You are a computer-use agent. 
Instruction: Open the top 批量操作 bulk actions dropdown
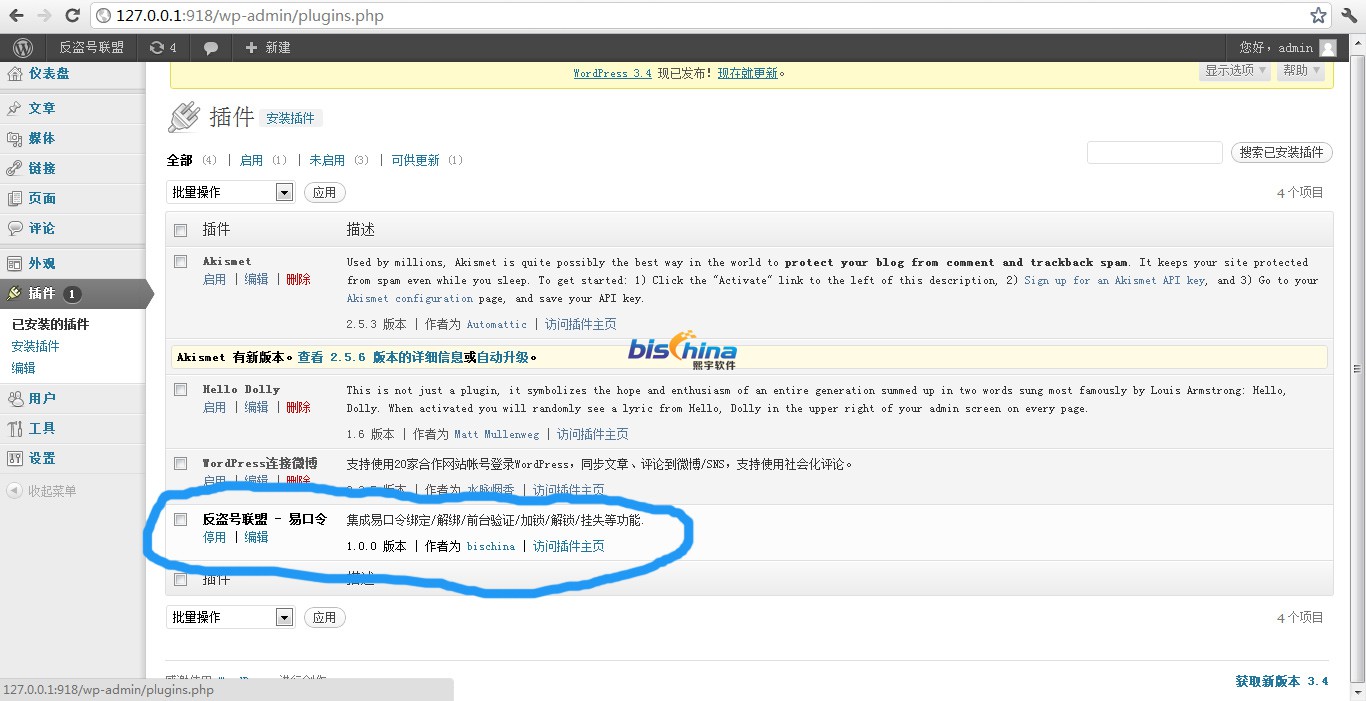[x=230, y=192]
